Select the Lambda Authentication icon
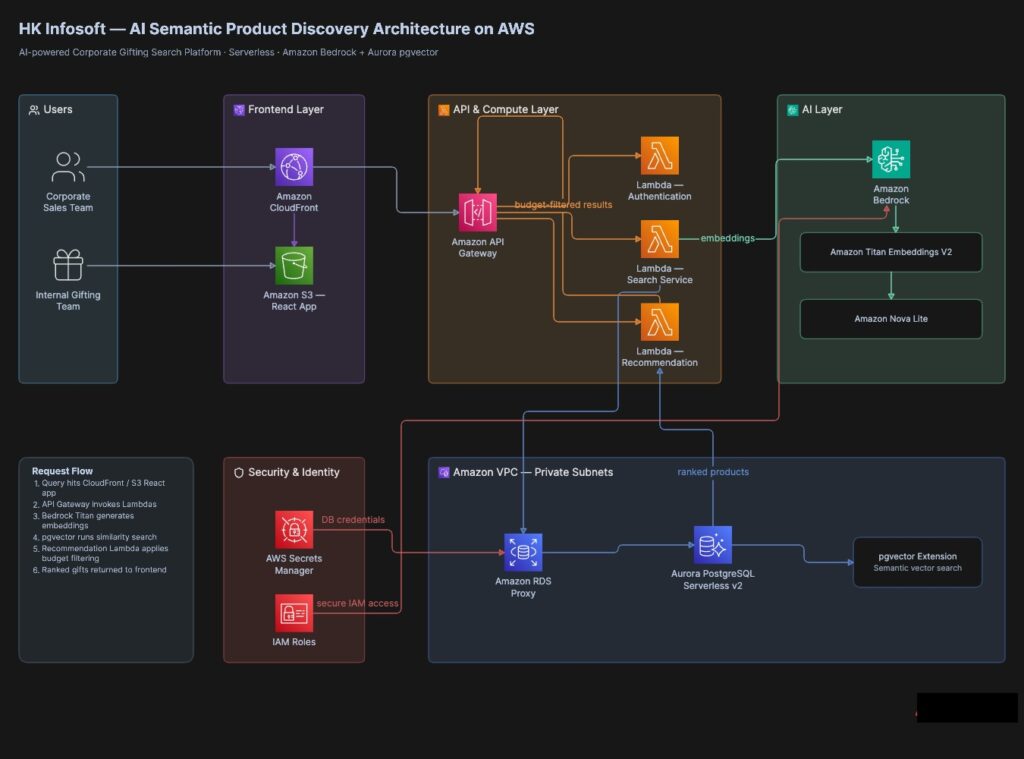Image resolution: width=1024 pixels, height=759 pixels. [660, 155]
